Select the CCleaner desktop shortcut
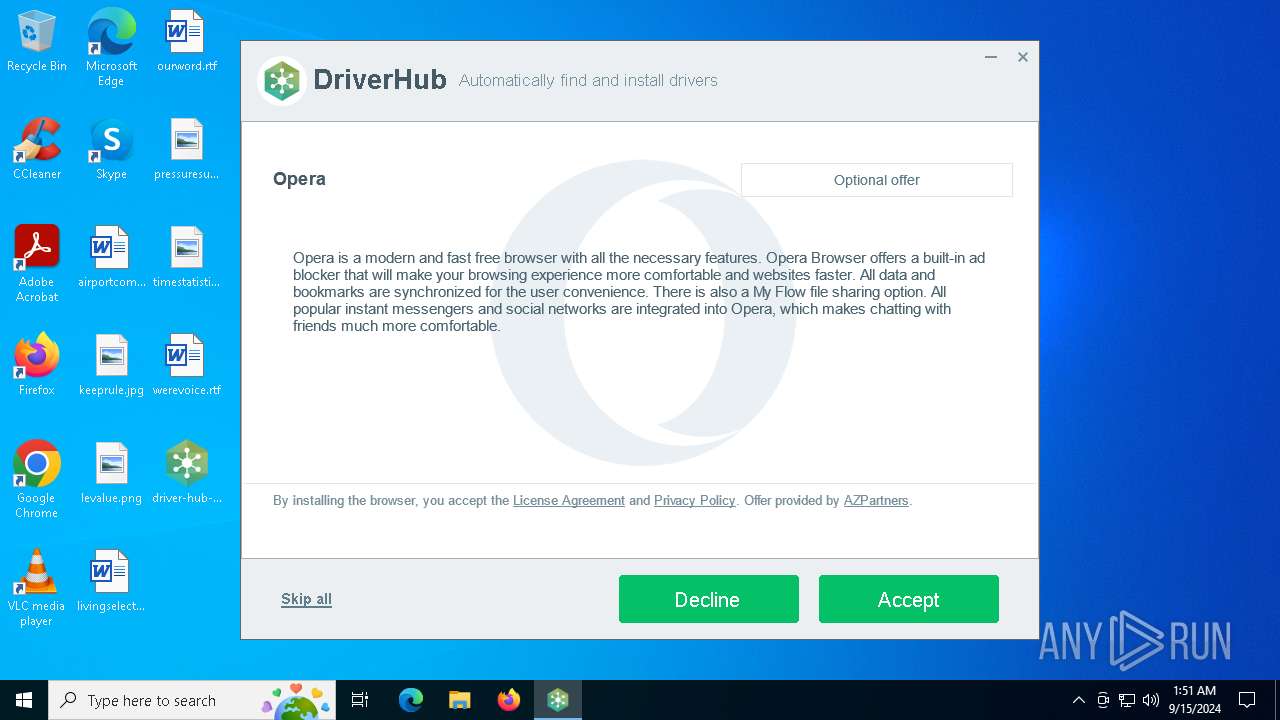 [37, 150]
